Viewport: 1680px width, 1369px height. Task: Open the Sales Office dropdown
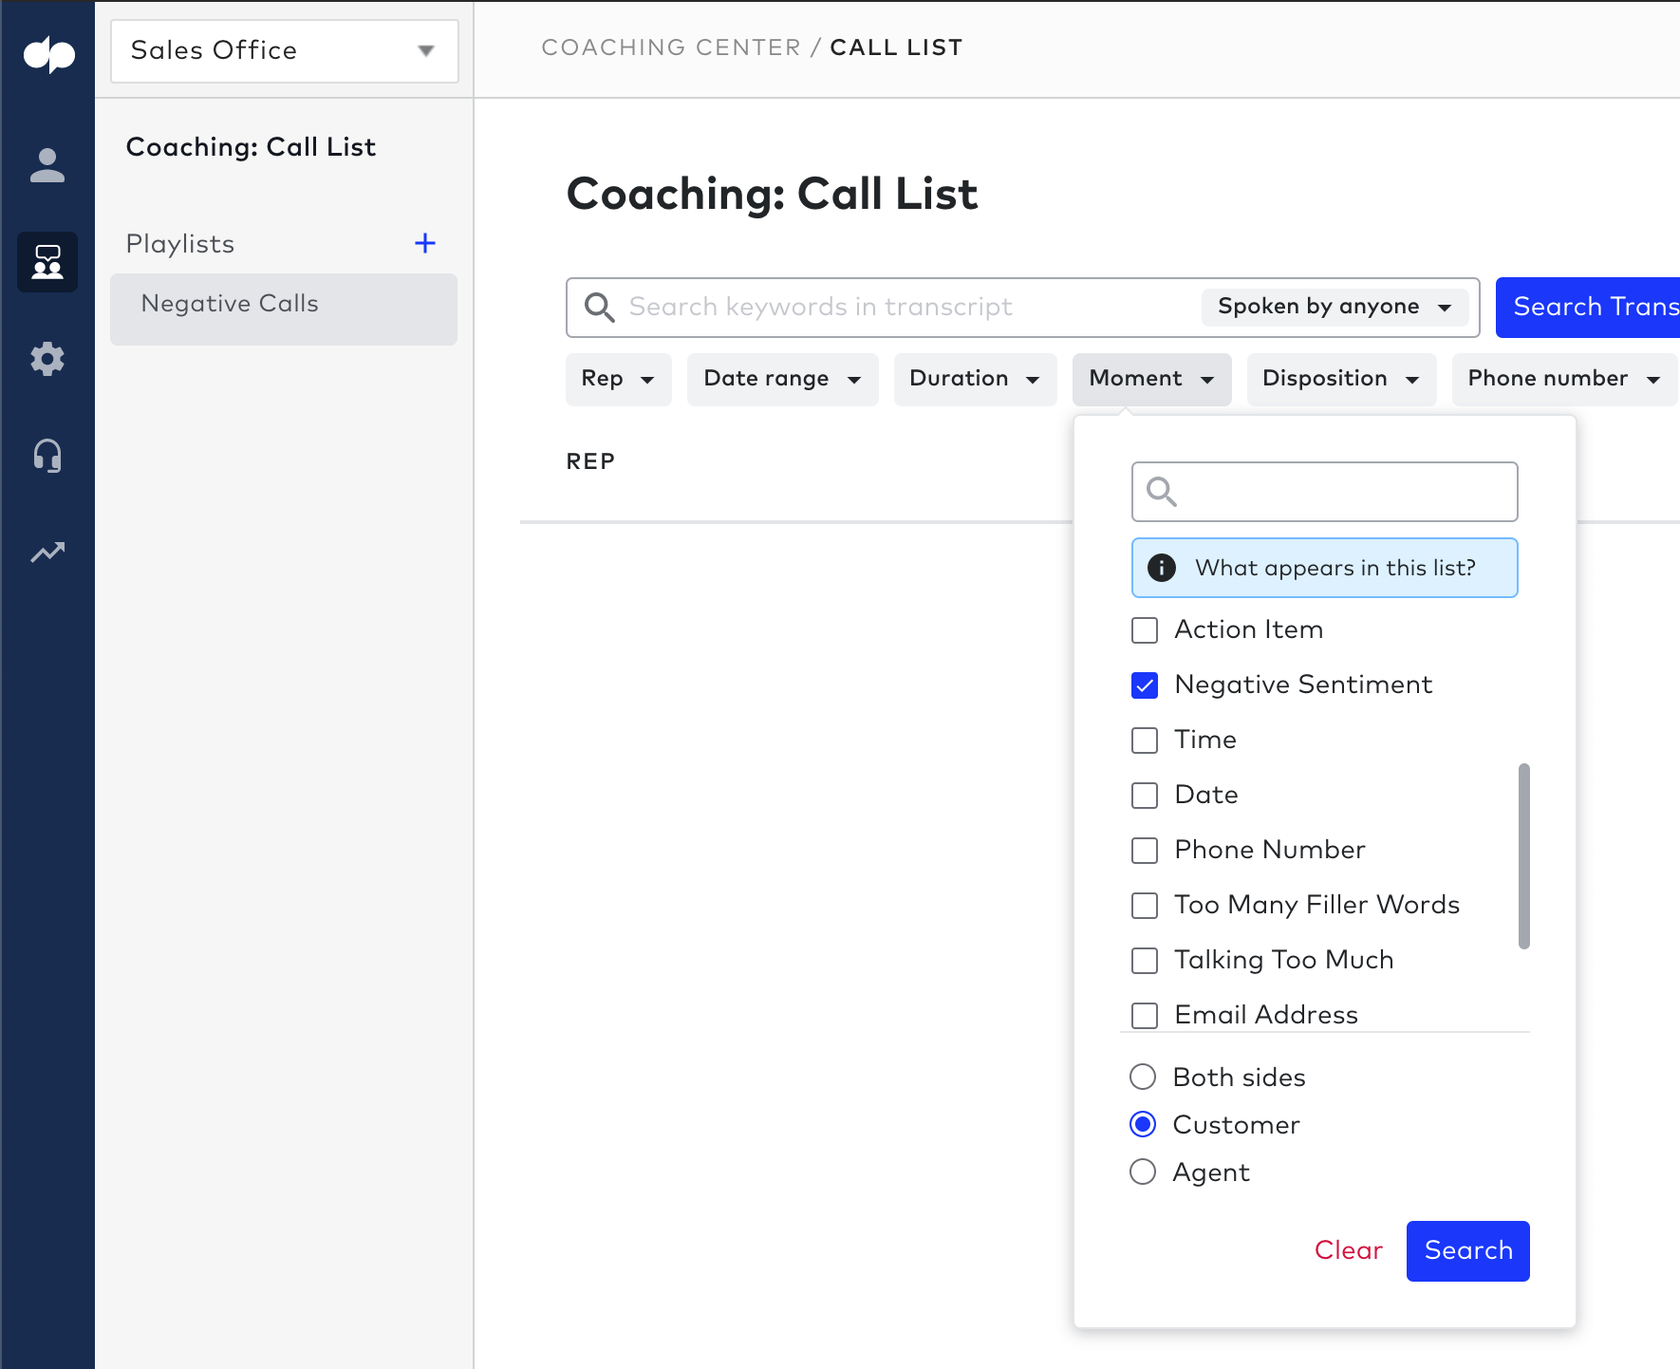[284, 51]
